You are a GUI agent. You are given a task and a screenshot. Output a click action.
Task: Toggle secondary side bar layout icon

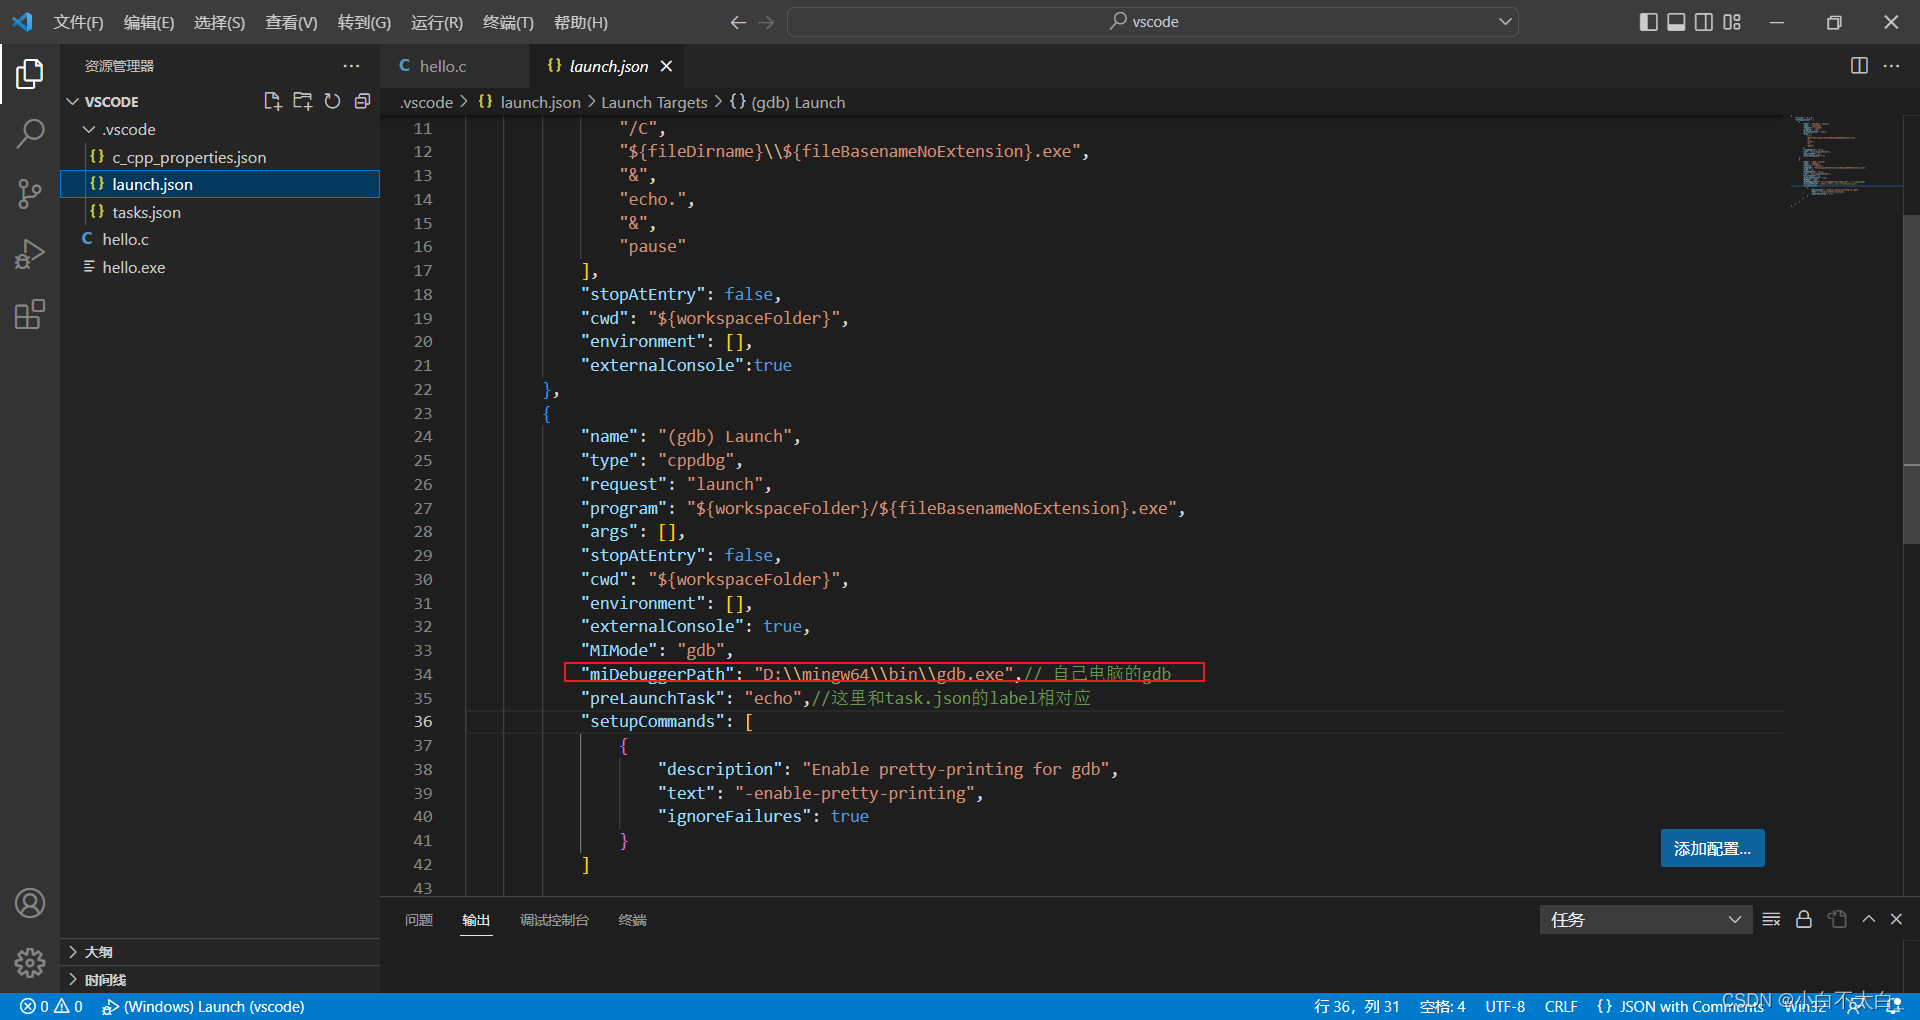pos(1704,22)
